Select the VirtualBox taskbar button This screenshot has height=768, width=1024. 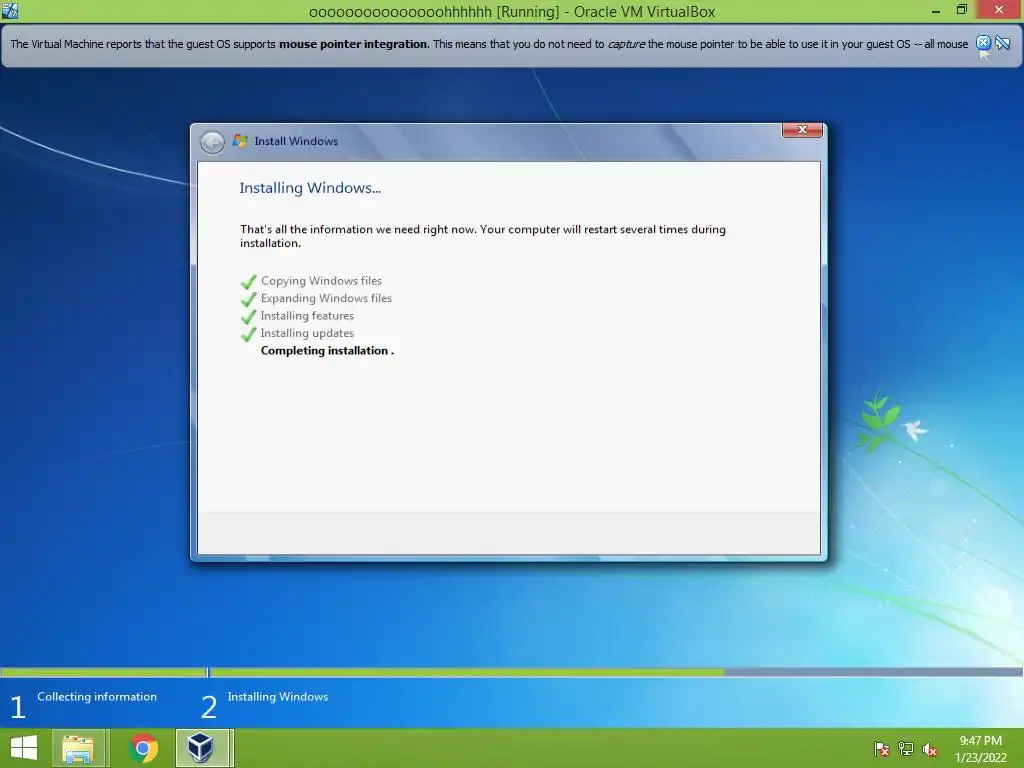pyautogui.click(x=203, y=748)
